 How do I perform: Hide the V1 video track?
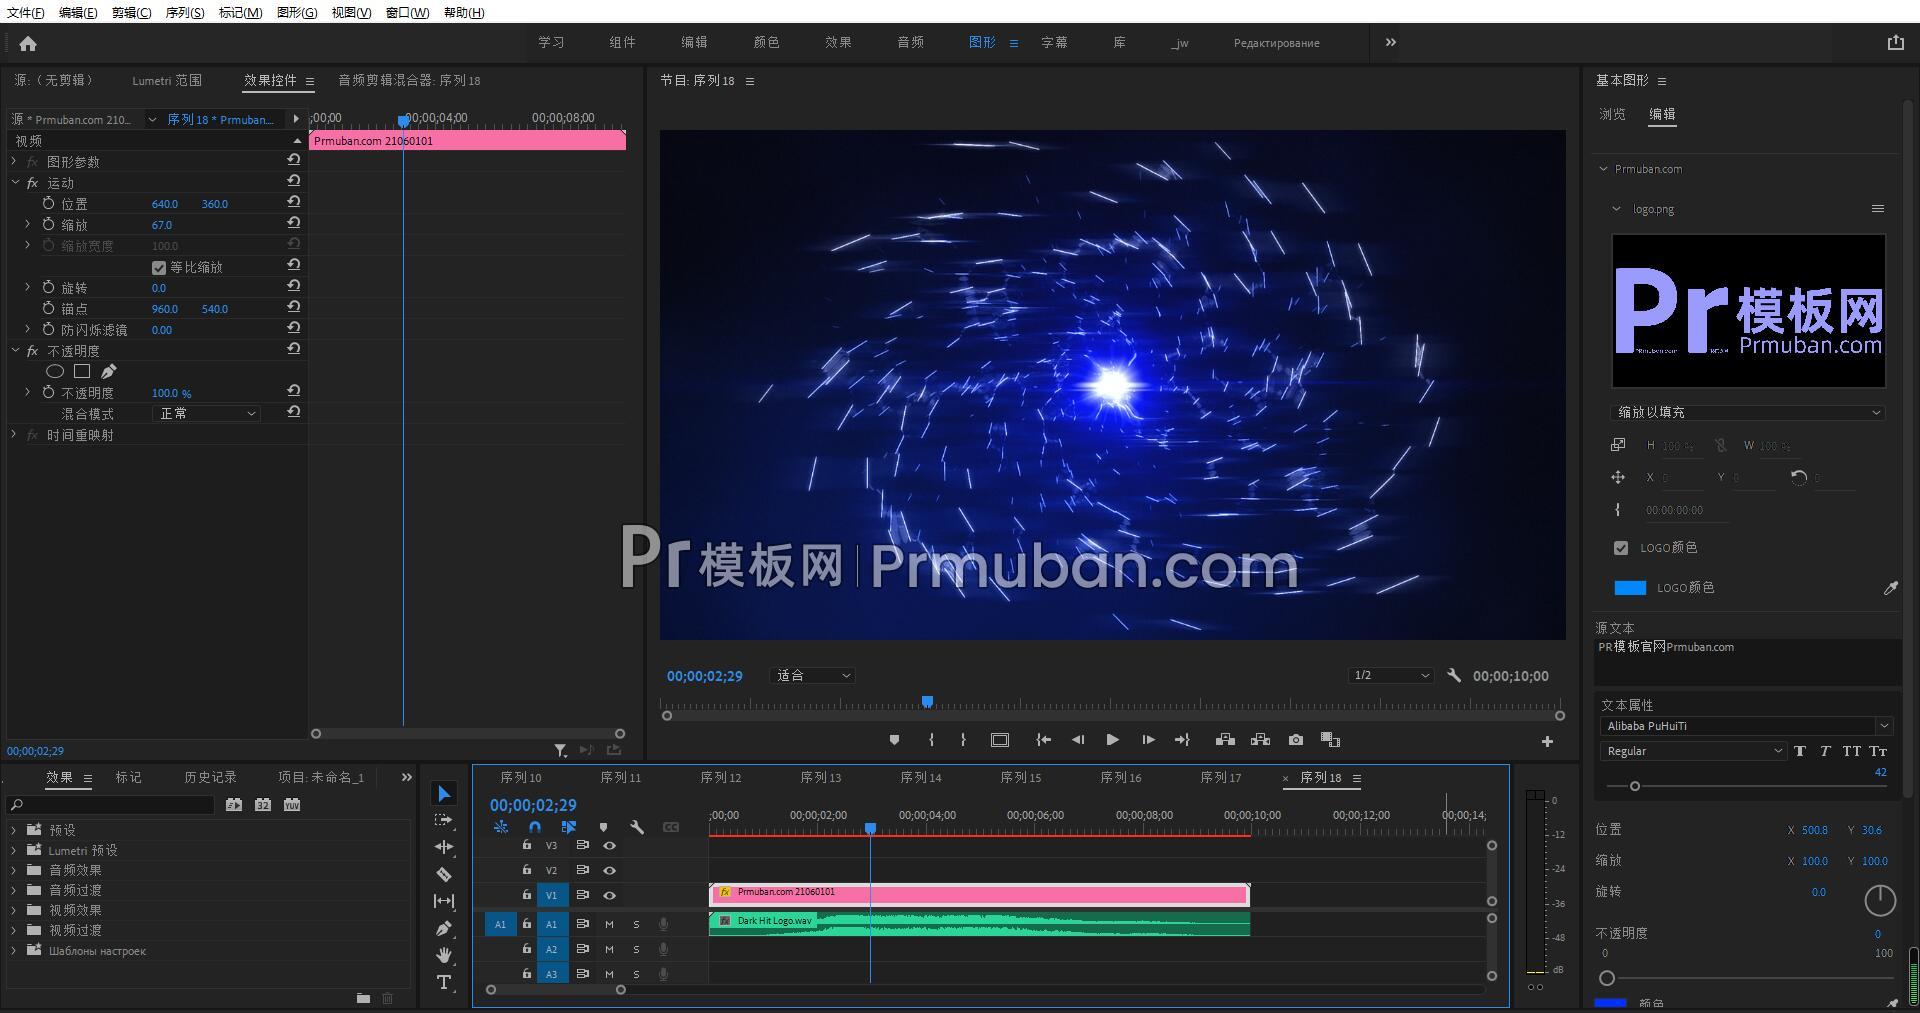tap(610, 895)
